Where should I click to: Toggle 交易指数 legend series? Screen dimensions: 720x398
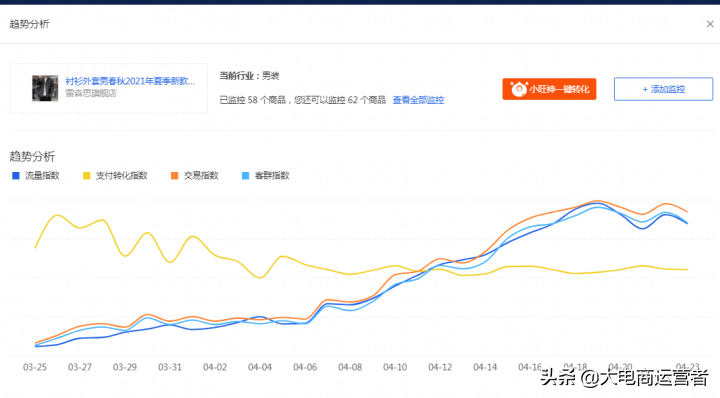click(195, 175)
